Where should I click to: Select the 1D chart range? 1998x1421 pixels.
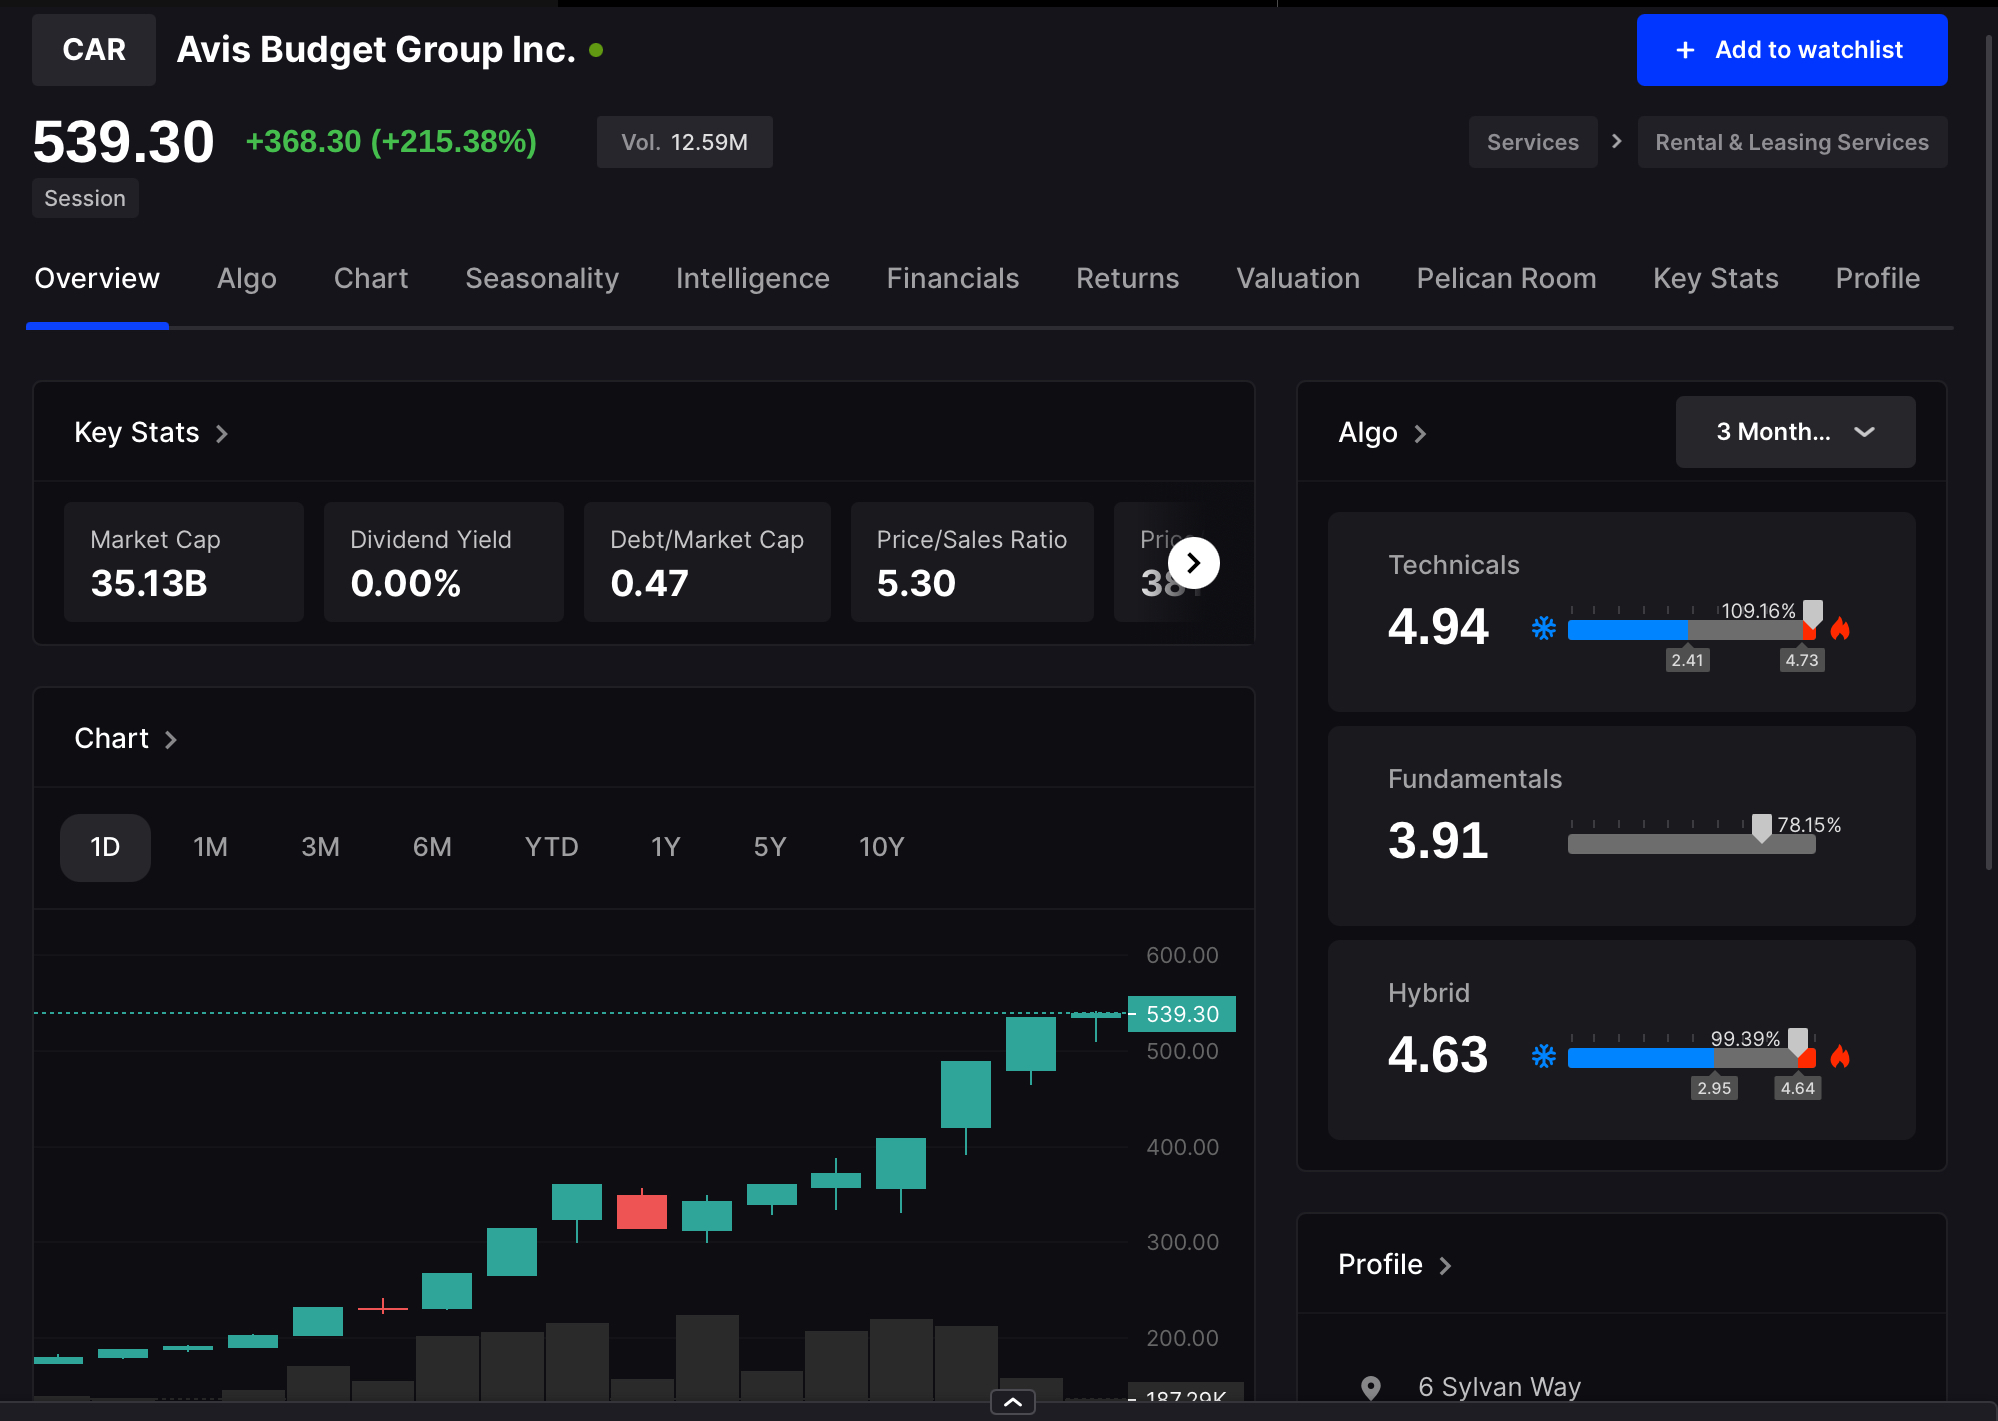(105, 847)
